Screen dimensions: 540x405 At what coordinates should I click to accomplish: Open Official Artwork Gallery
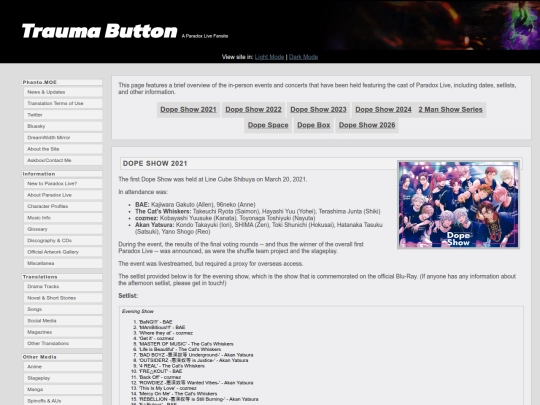pyautogui.click(x=63, y=252)
